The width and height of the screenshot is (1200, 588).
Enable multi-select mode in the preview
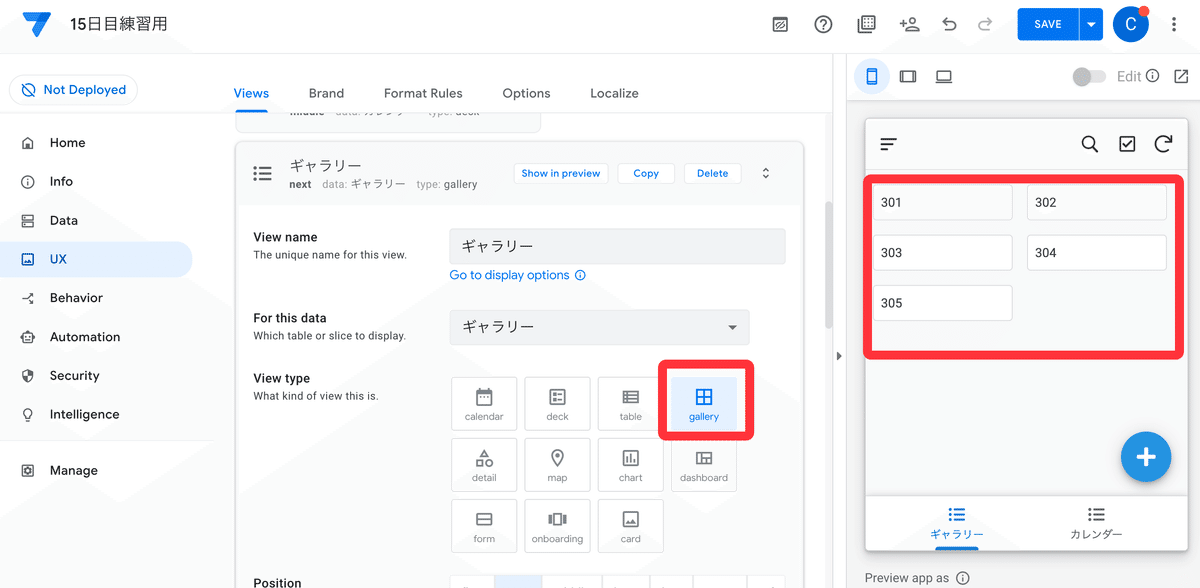click(1126, 143)
